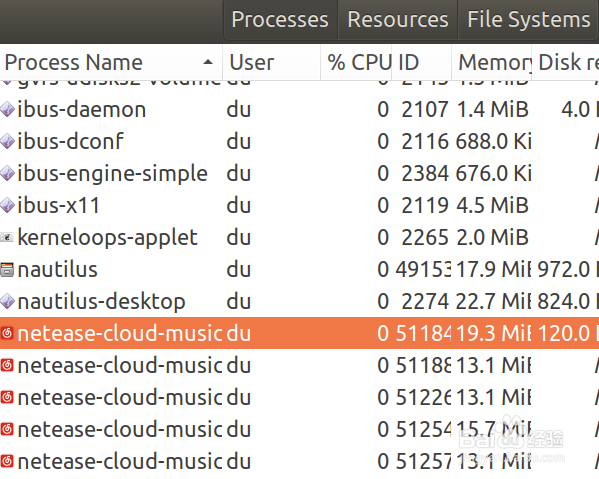The height and width of the screenshot is (479, 599).
Task: Select the highlighted netease-cloud-music process name
Action: click(120, 333)
